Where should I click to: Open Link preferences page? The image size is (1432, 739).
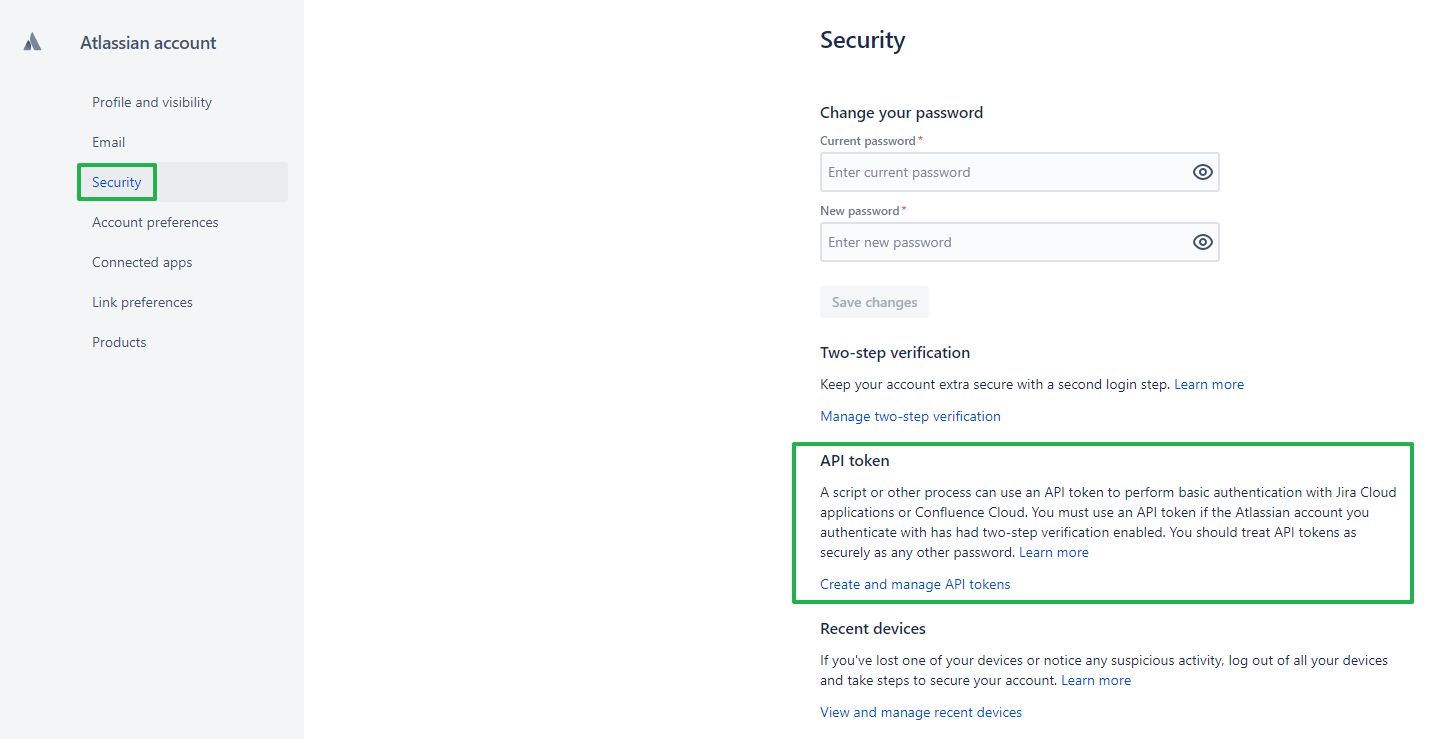(x=142, y=302)
